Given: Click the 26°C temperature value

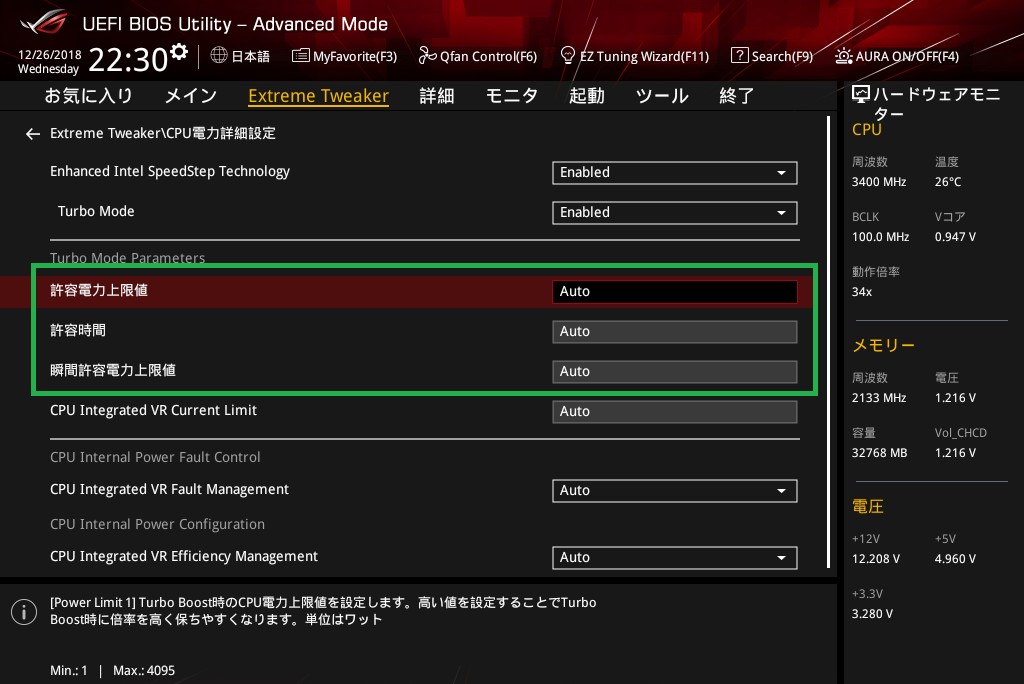Looking at the screenshot, I should tap(948, 182).
